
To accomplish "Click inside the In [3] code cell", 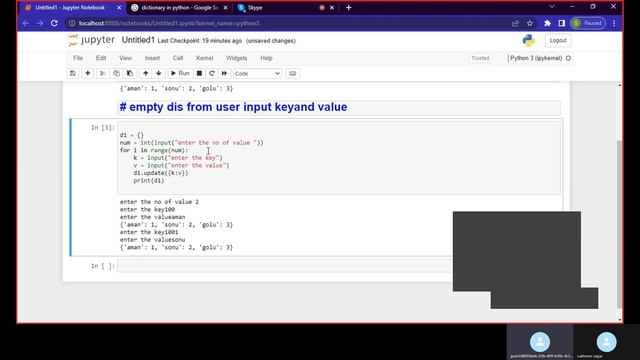I will (x=339, y=158).
